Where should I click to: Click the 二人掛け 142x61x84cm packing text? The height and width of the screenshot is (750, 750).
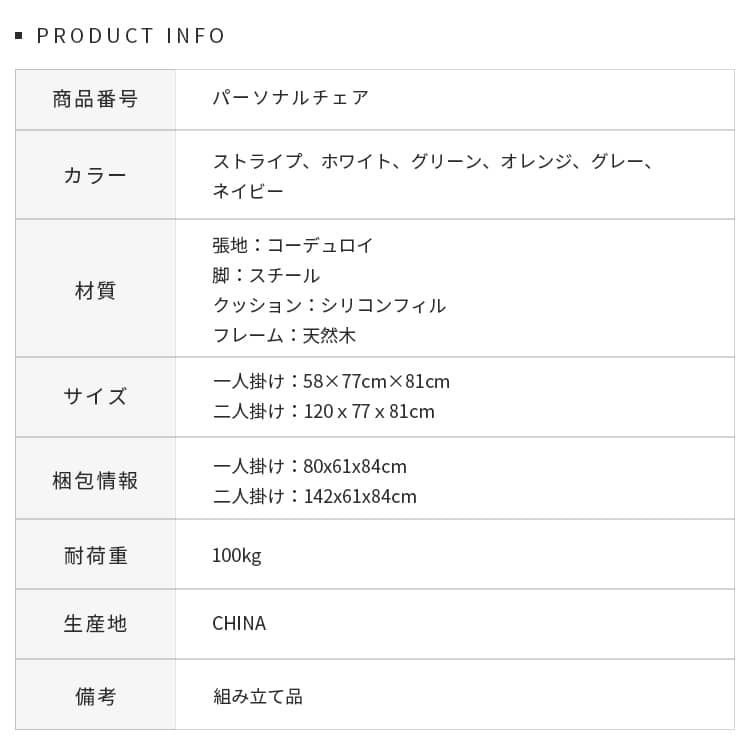(x=315, y=496)
